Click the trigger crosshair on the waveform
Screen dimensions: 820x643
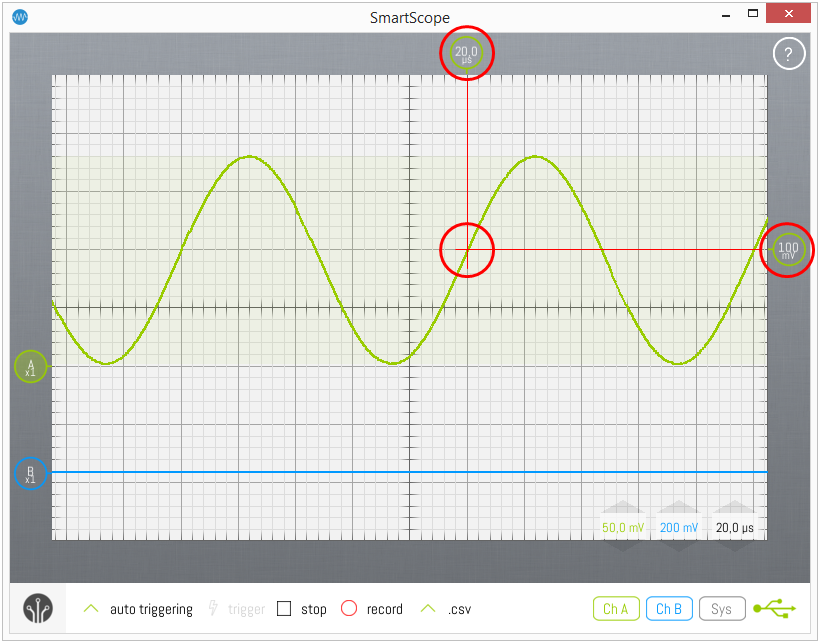coord(467,250)
